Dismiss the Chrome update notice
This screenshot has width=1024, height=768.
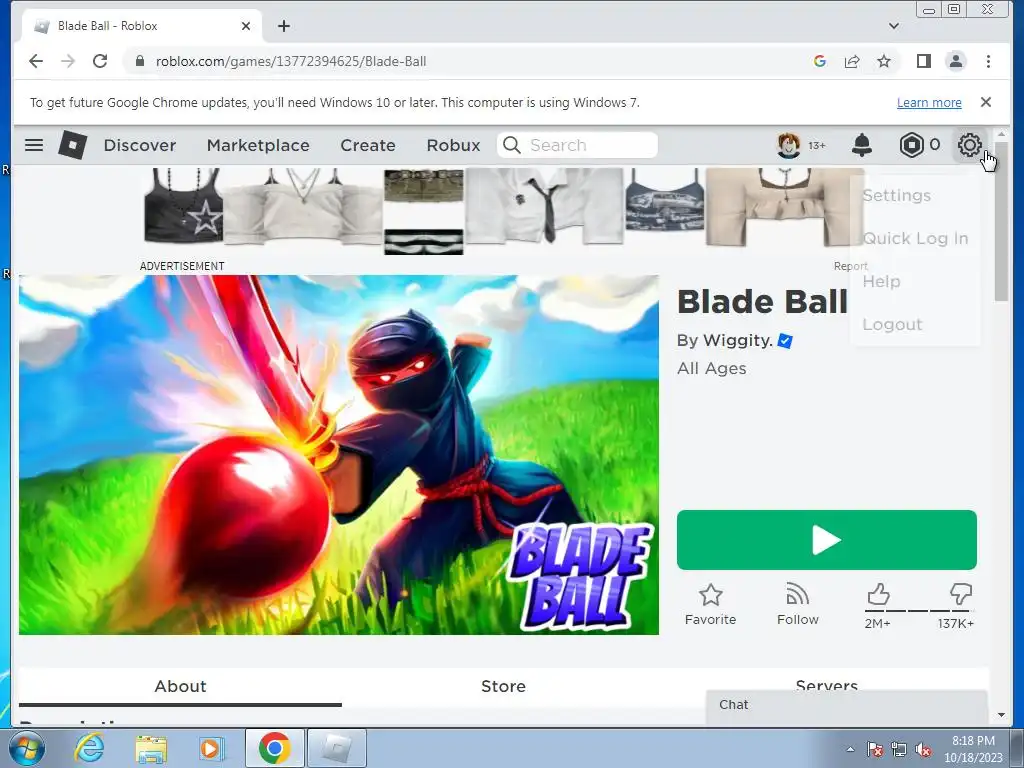[986, 102]
